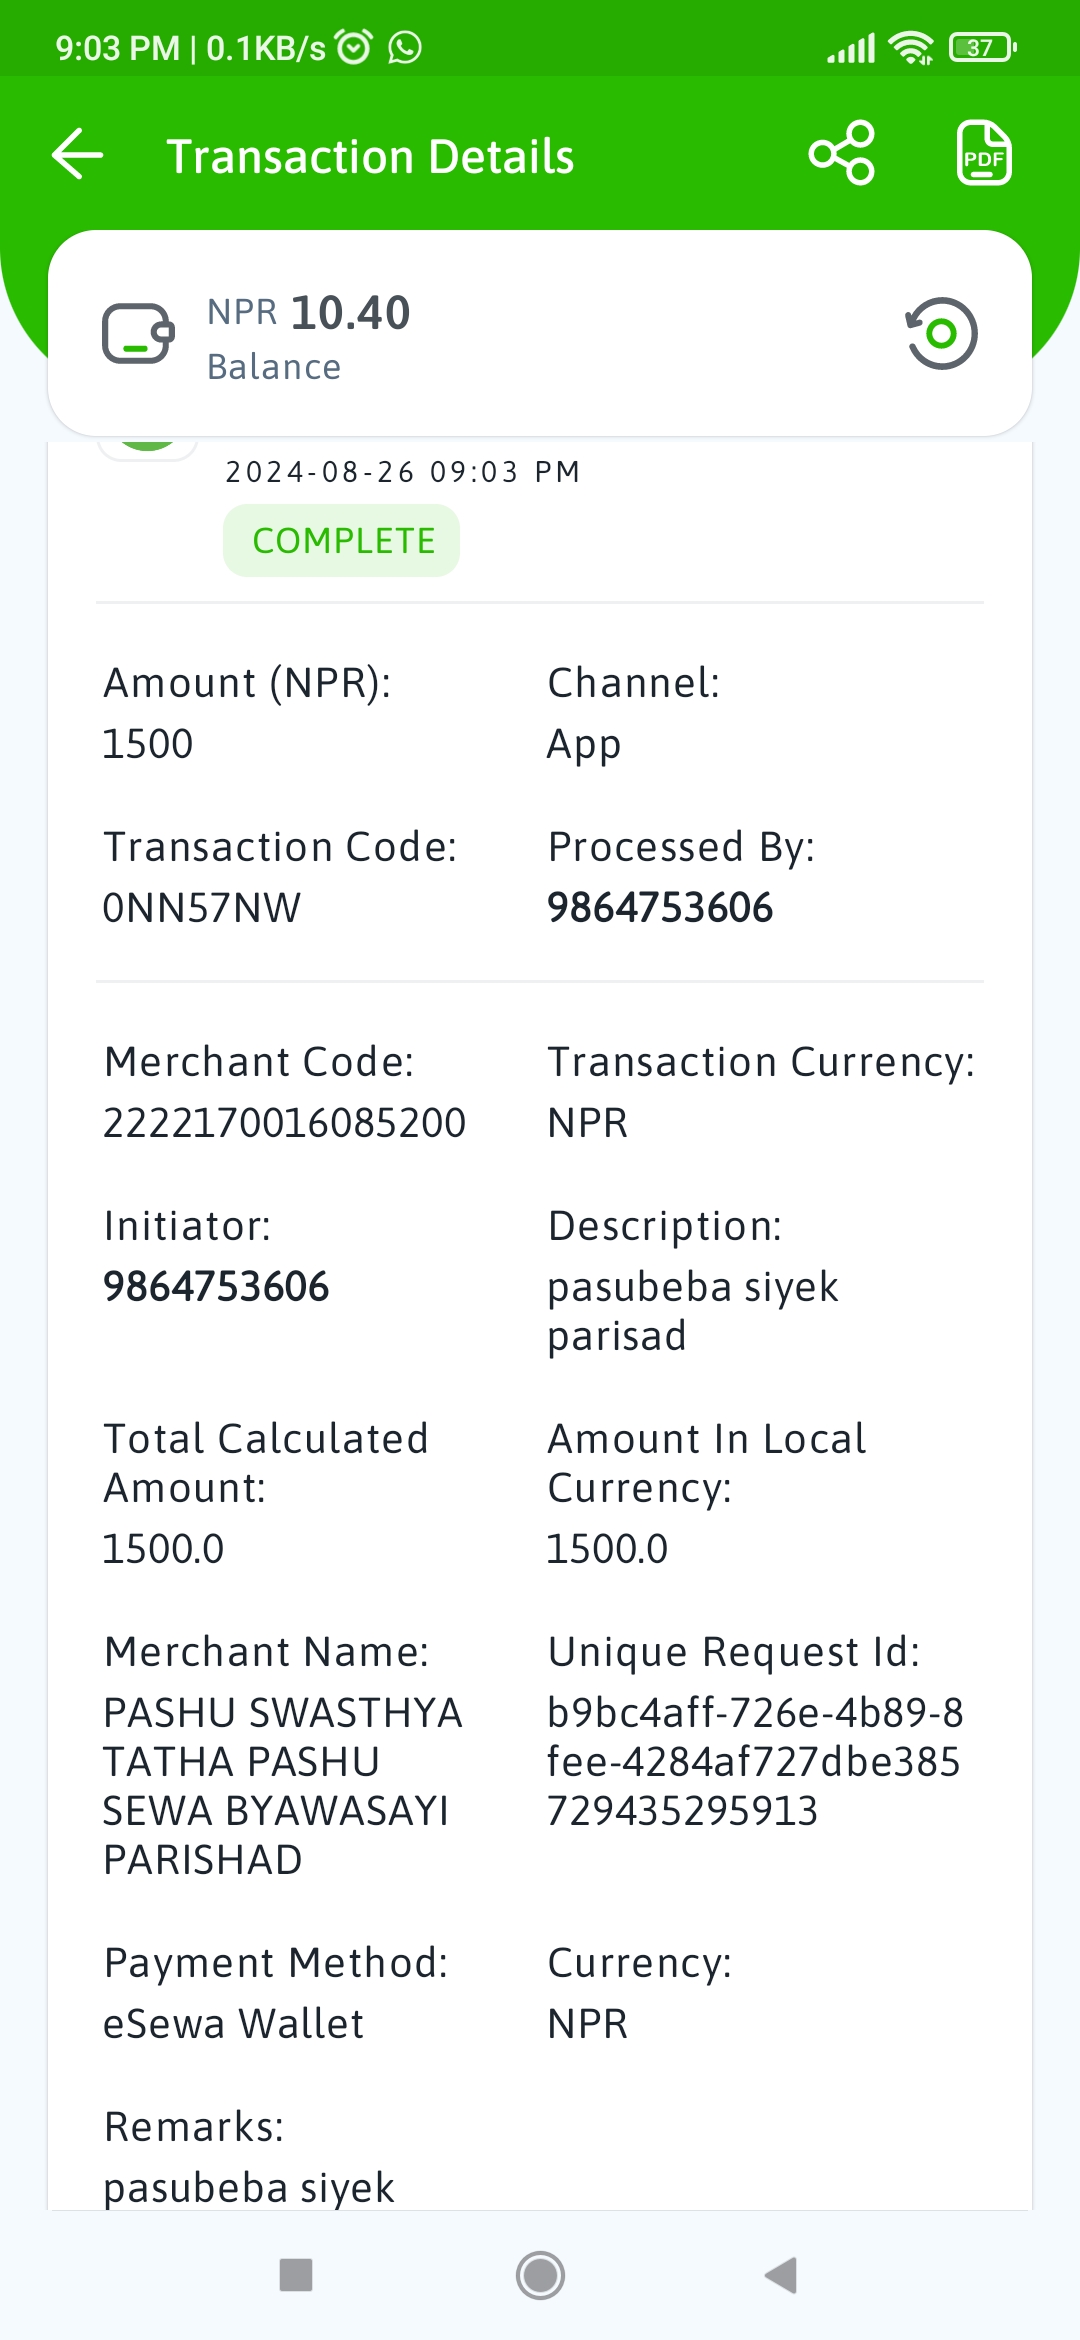
Task: Tap the Unique Request Id value
Action: [755, 1762]
